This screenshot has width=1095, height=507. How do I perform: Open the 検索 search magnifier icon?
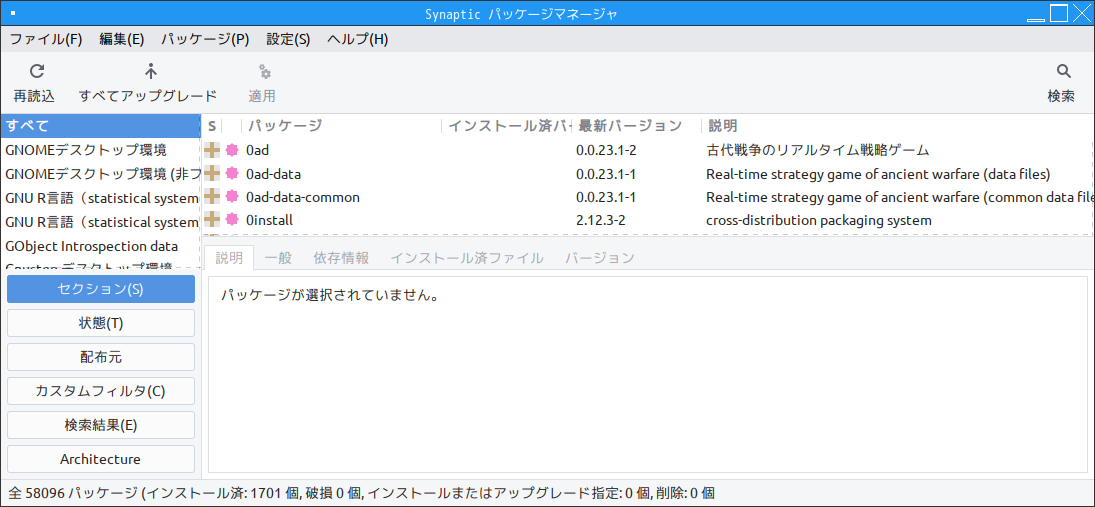tap(1064, 71)
